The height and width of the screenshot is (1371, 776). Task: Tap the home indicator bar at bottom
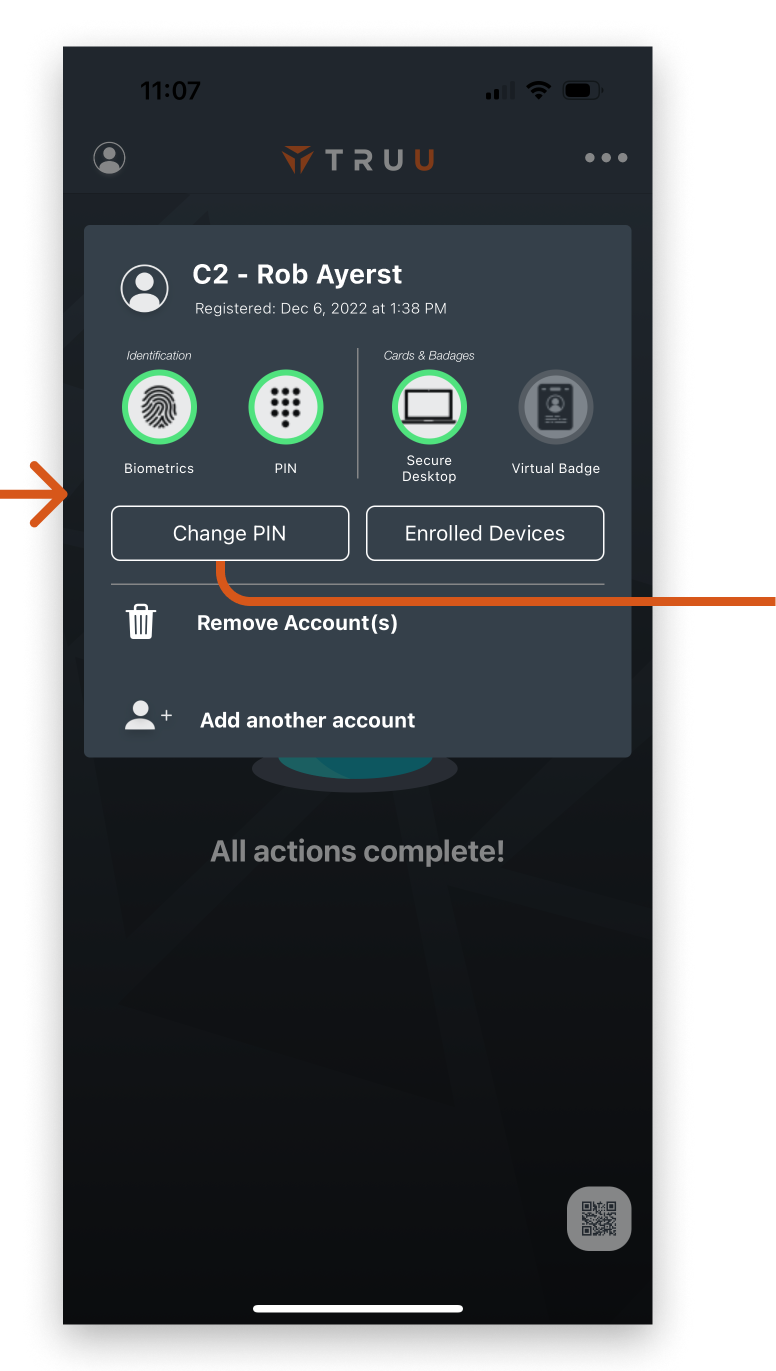tap(358, 1308)
